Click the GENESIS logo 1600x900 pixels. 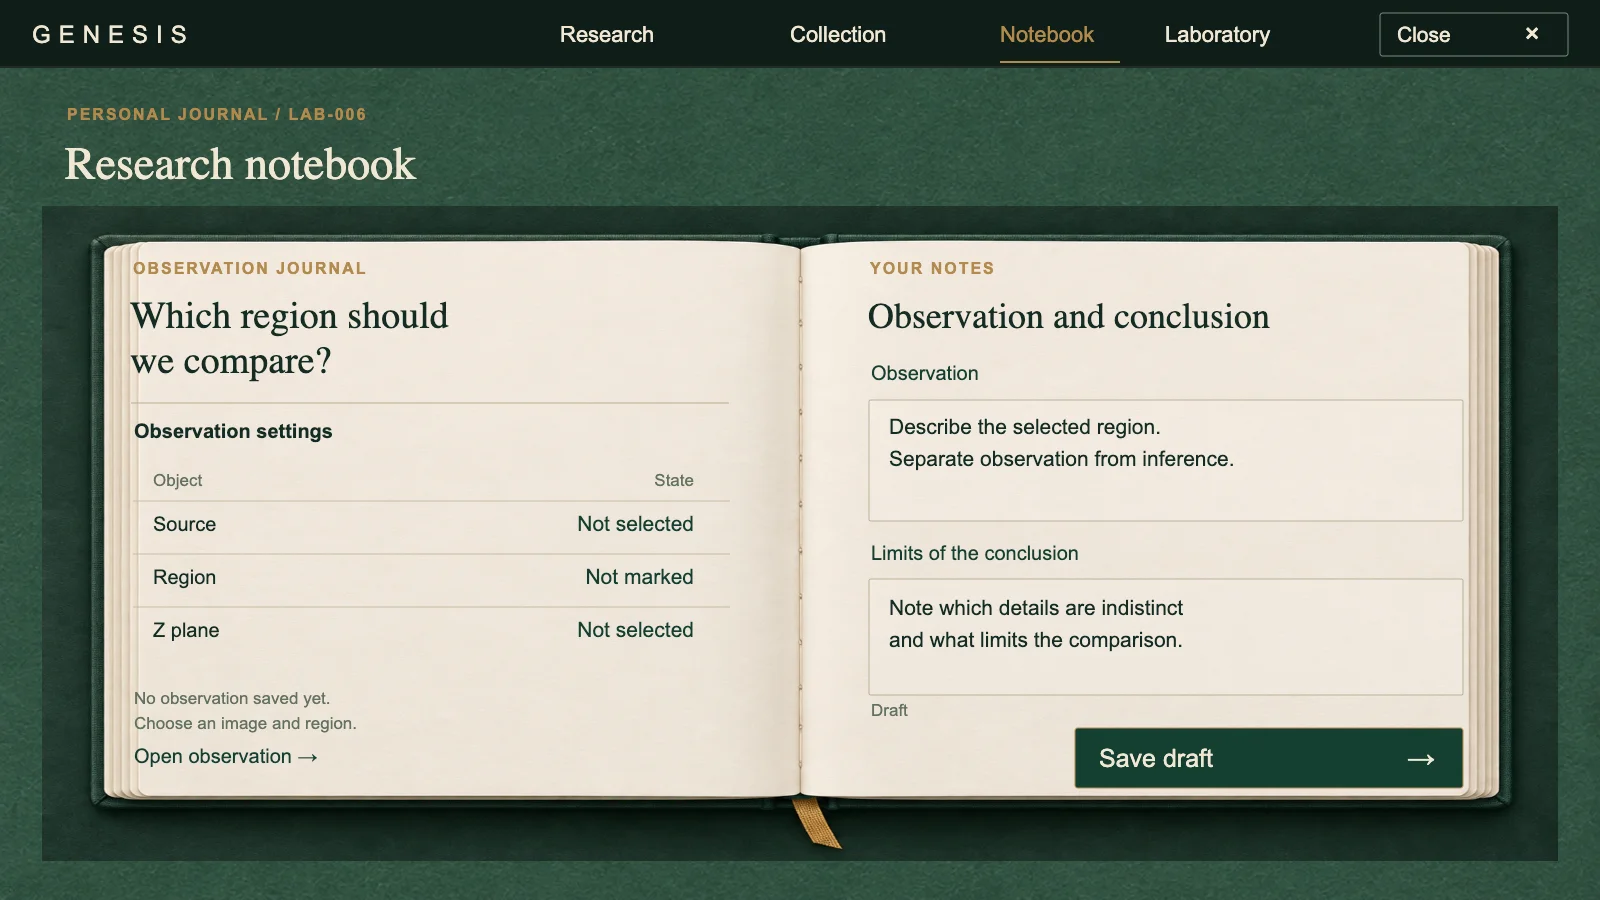click(x=110, y=34)
